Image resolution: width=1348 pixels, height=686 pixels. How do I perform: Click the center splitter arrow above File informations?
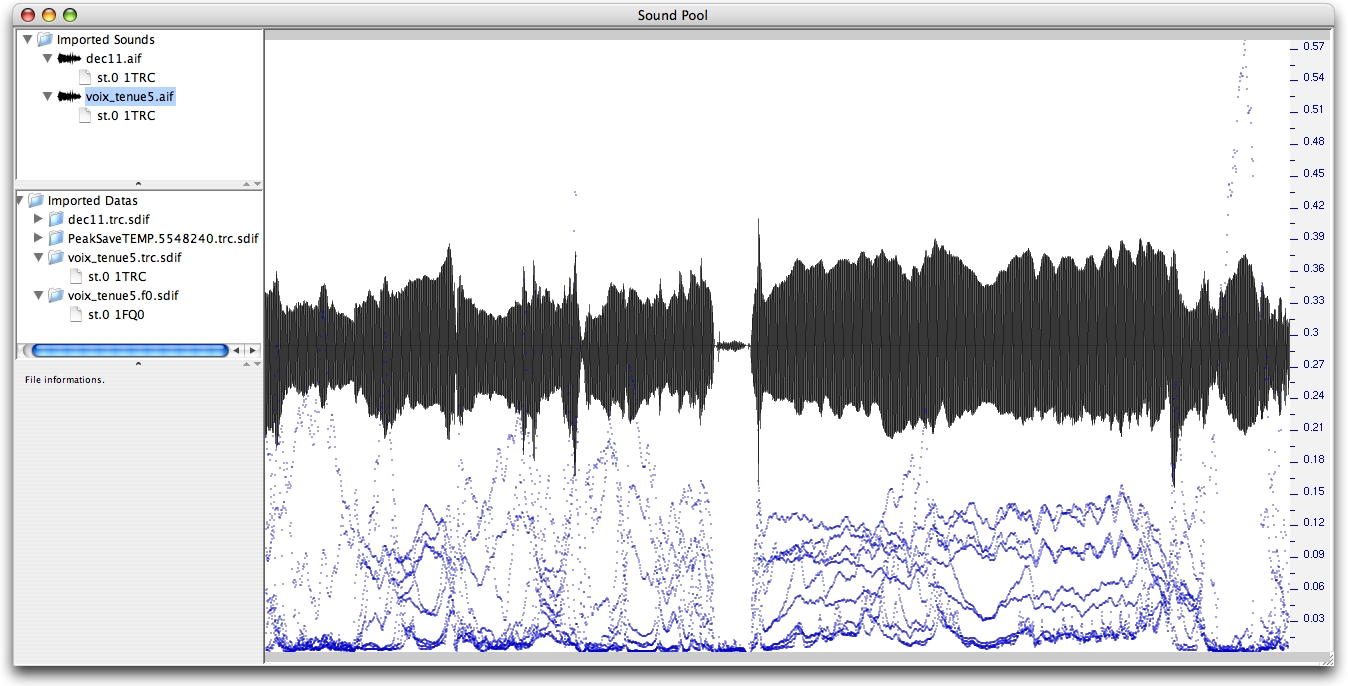click(139, 364)
